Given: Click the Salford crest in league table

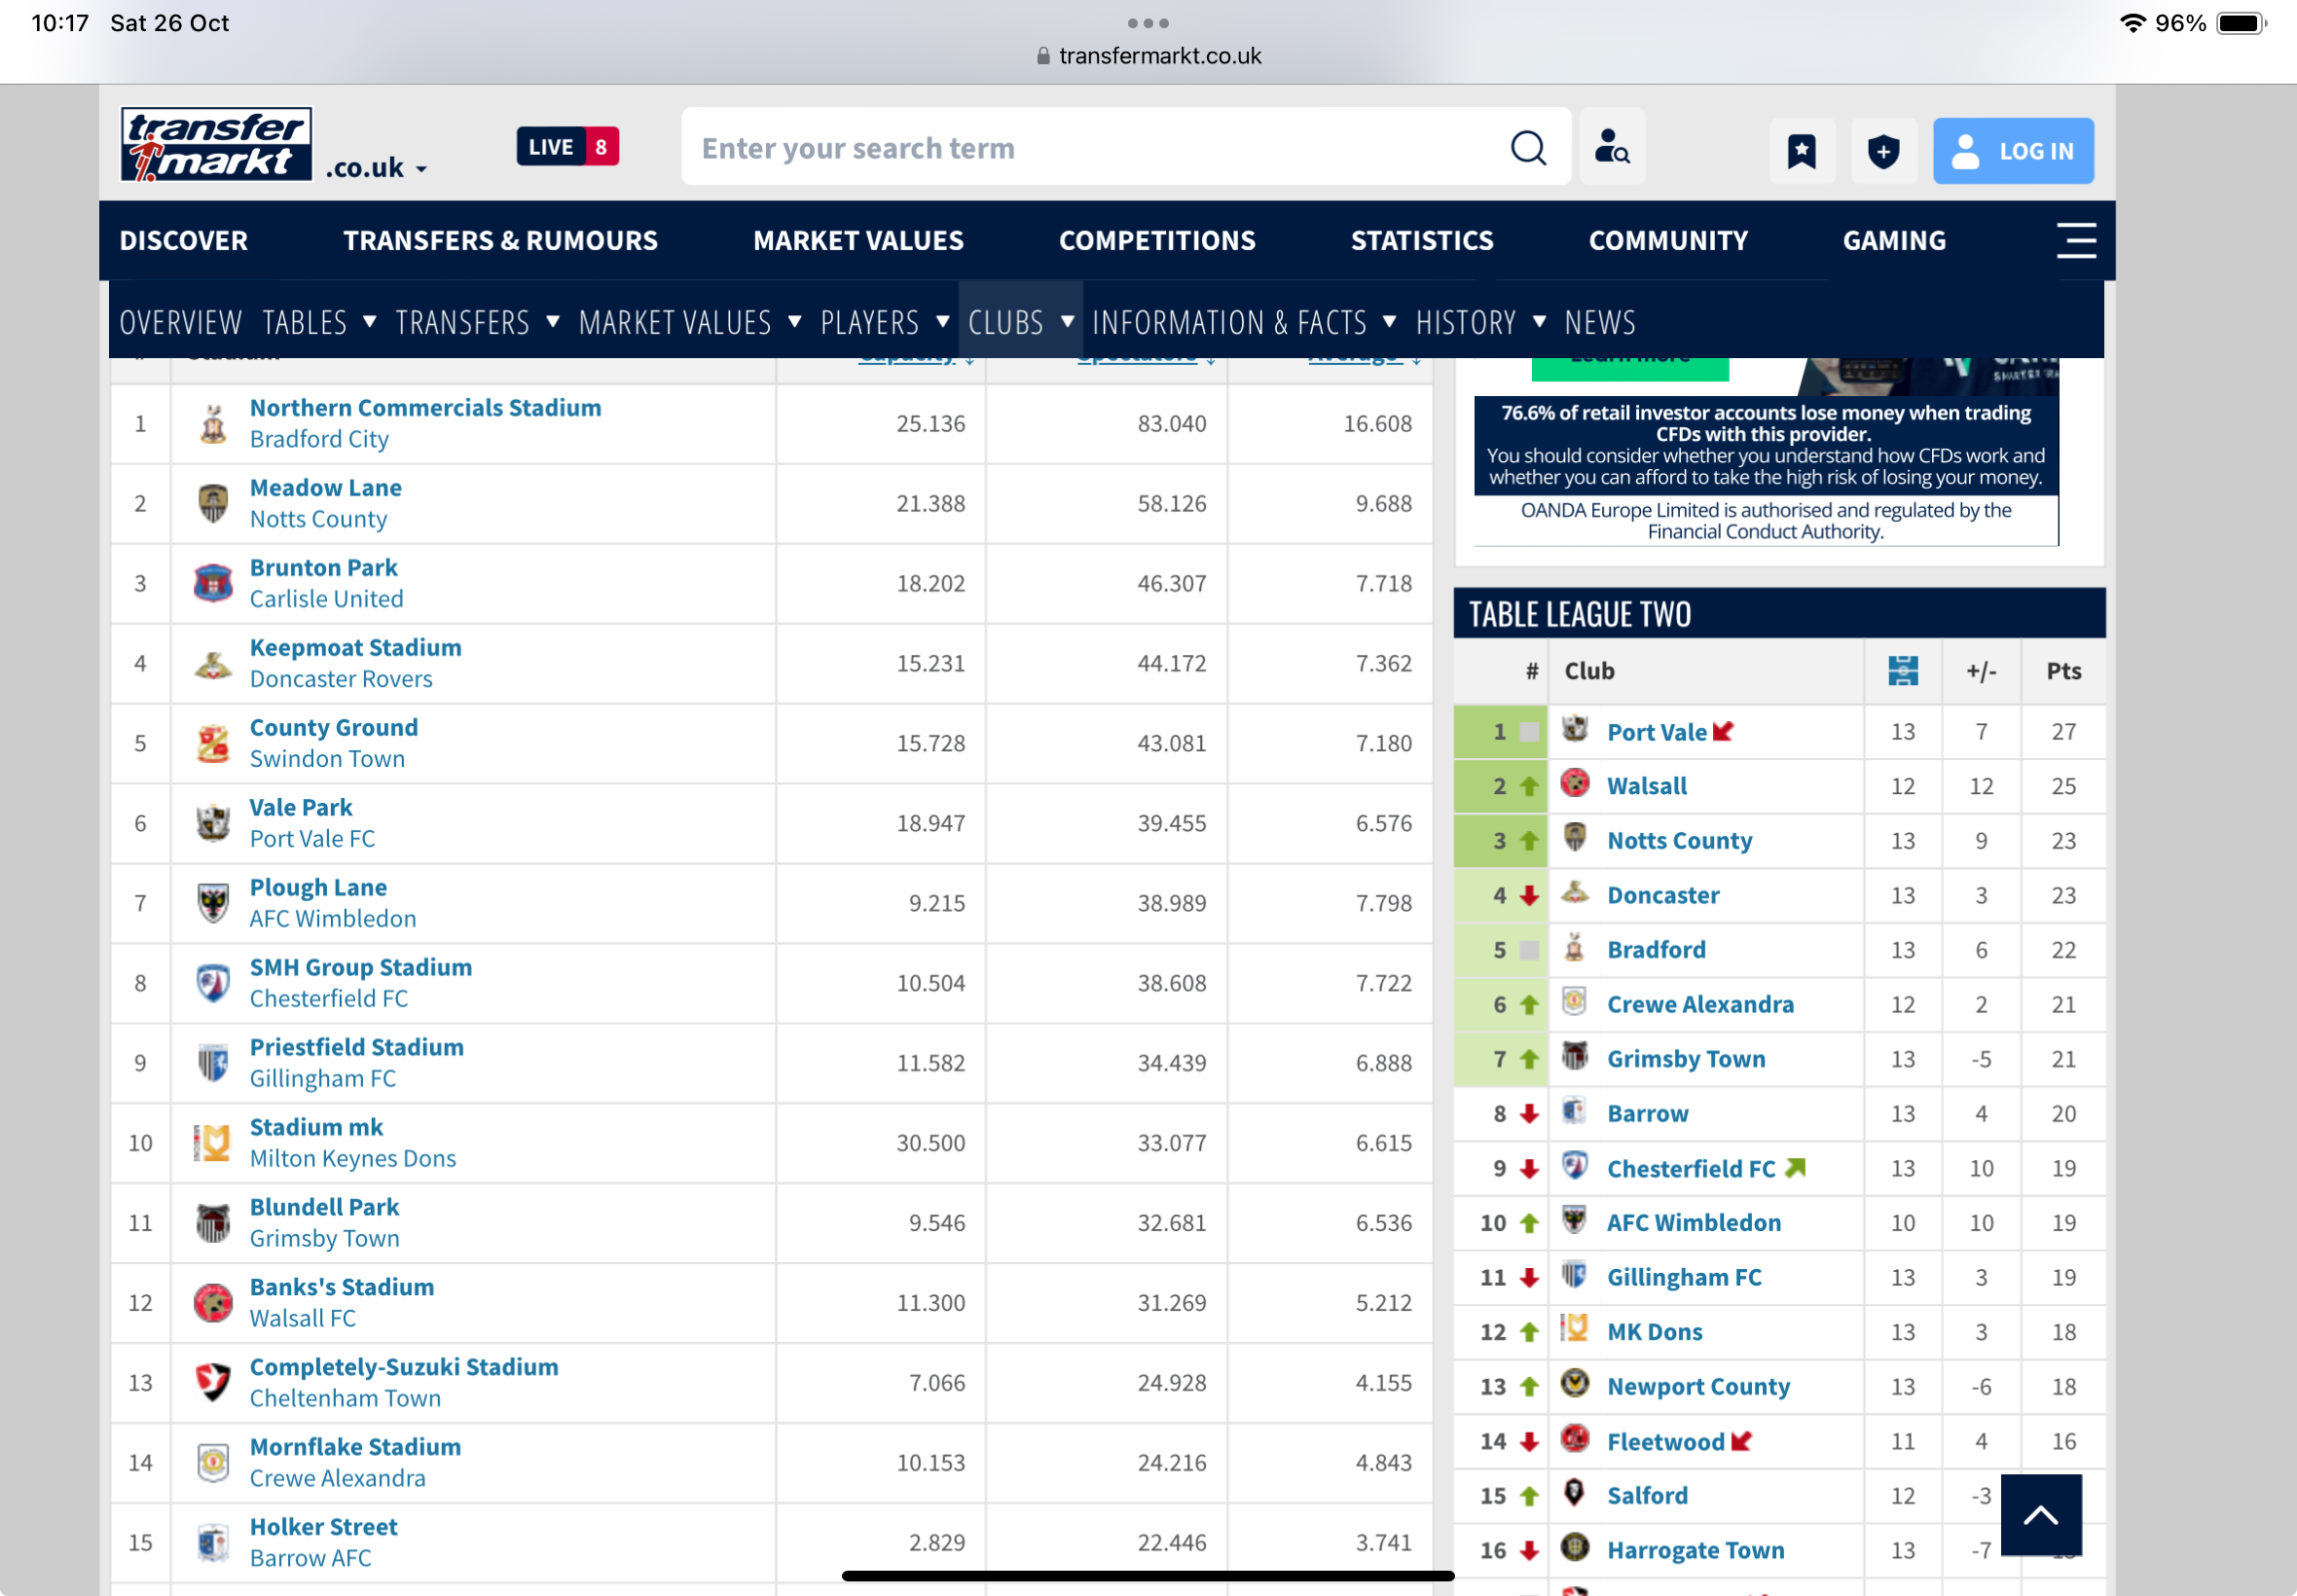Looking at the screenshot, I should click(x=1574, y=1493).
